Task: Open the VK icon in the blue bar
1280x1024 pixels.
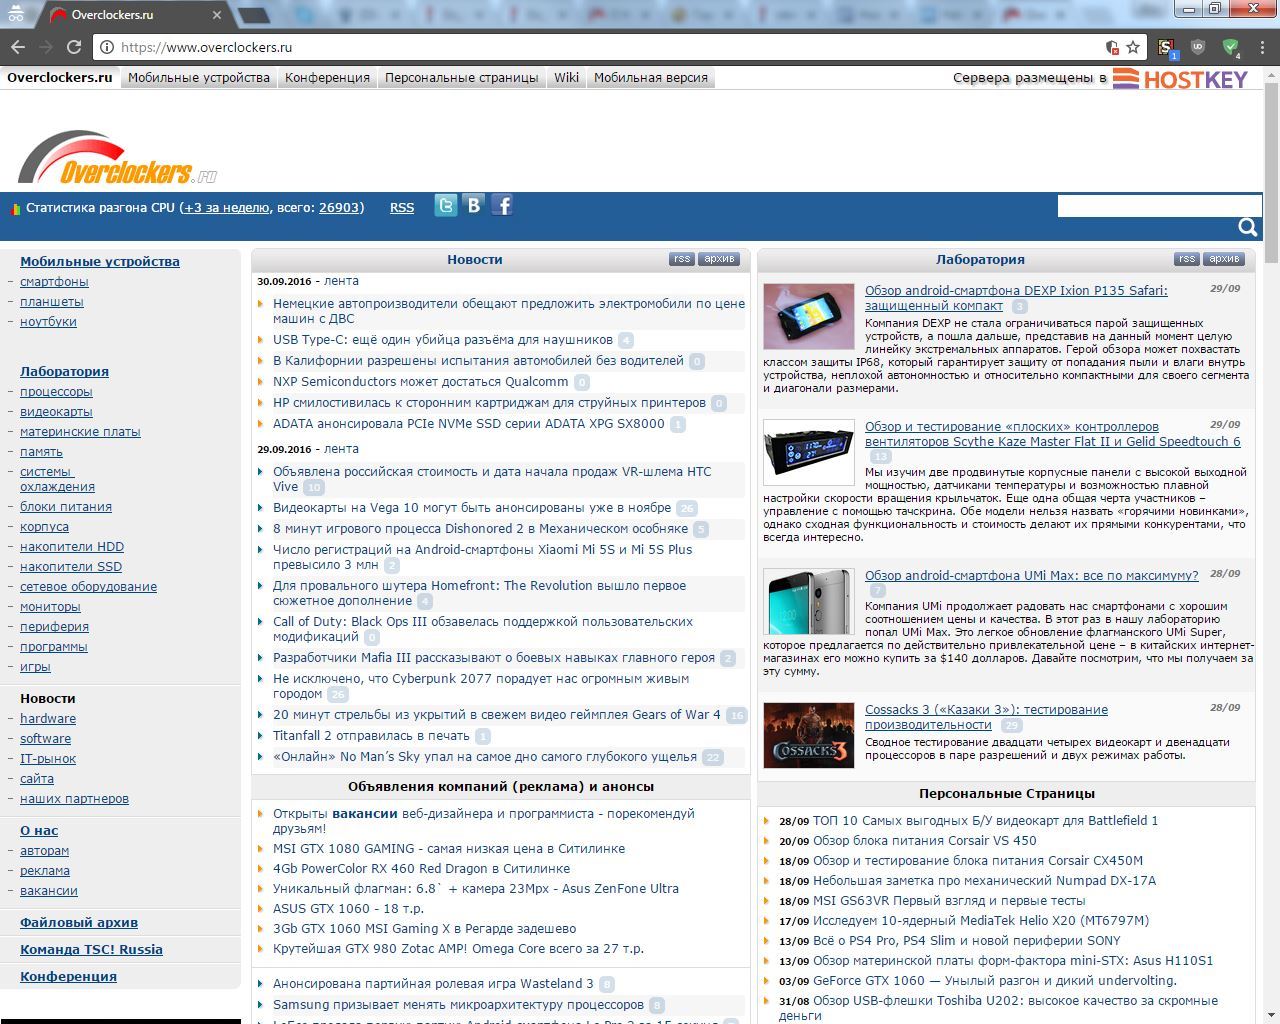Action: pos(474,205)
